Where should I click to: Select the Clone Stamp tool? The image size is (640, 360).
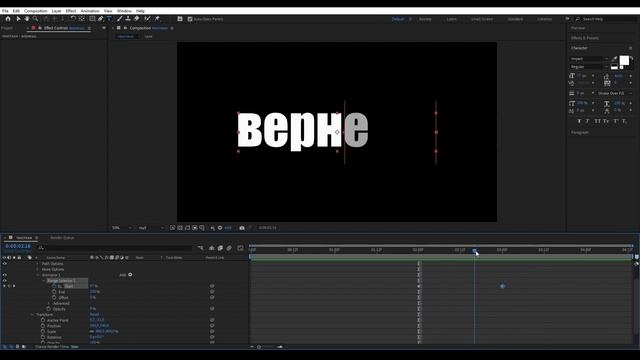128,19
